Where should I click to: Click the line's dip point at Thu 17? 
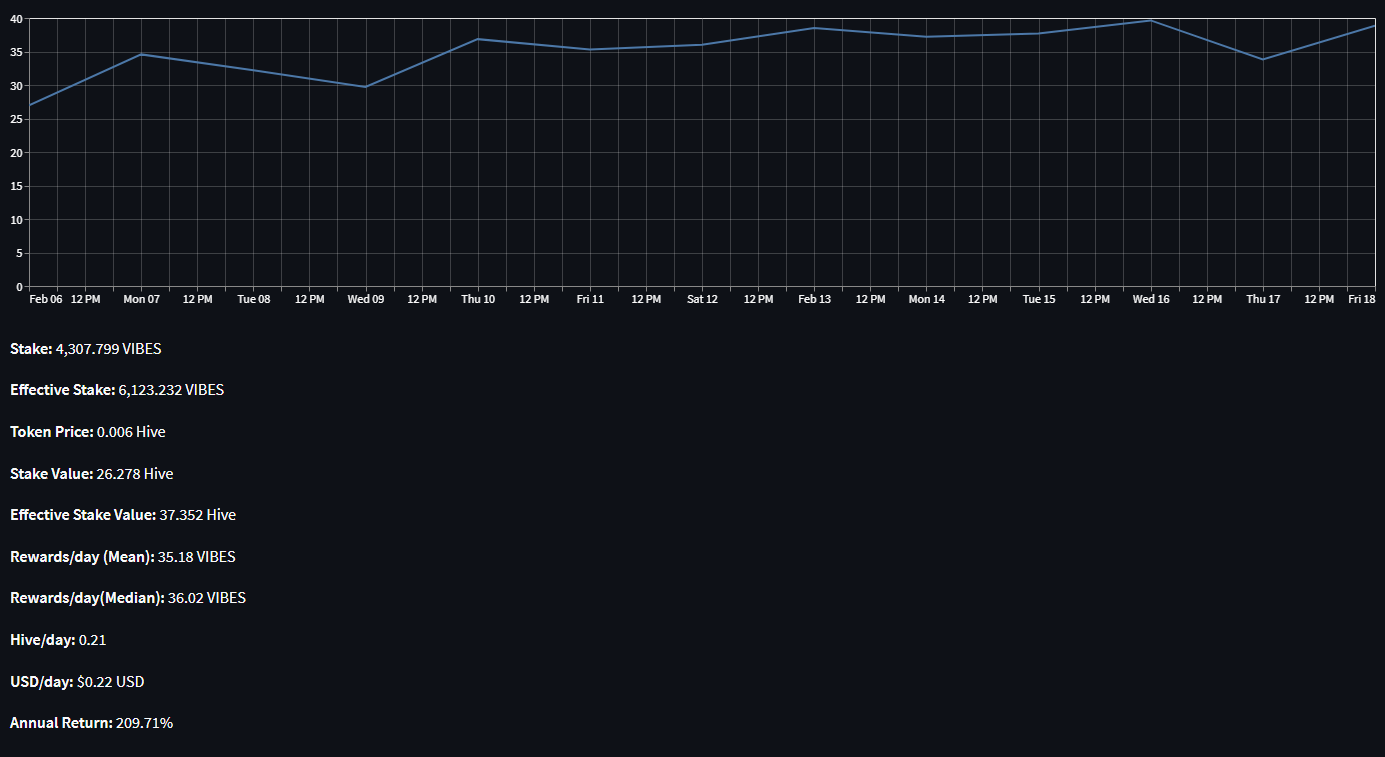coord(1263,59)
